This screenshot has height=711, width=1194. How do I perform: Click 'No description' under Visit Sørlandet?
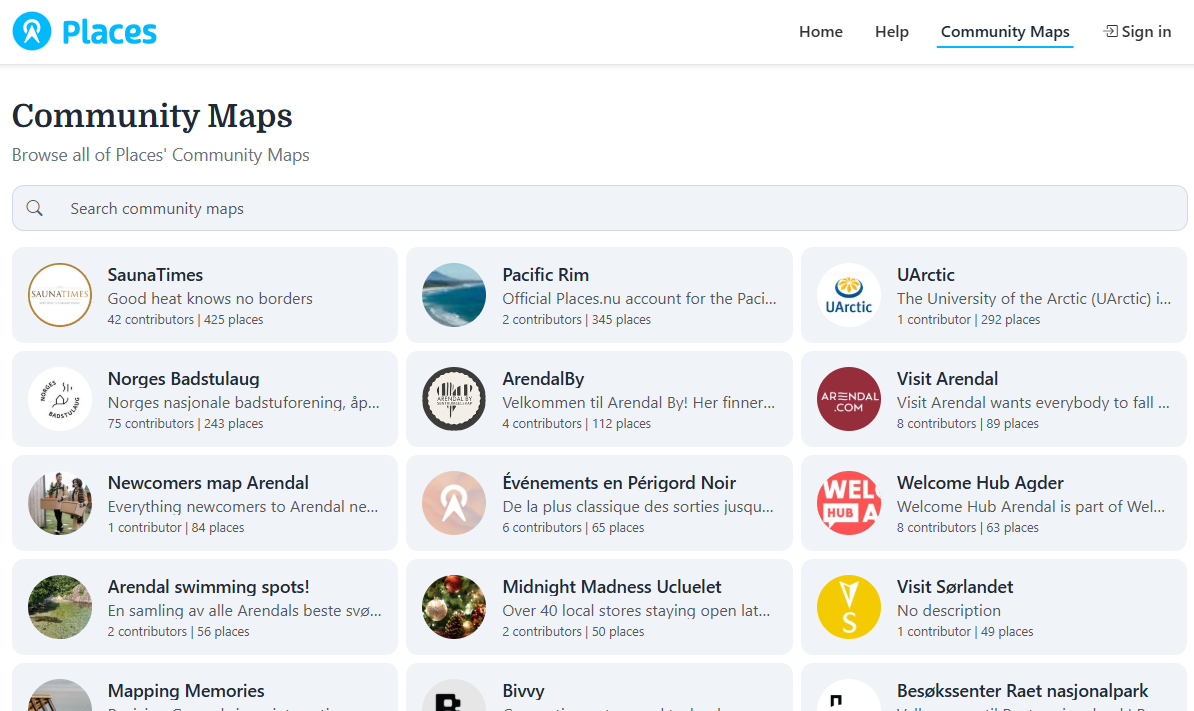pos(949,611)
